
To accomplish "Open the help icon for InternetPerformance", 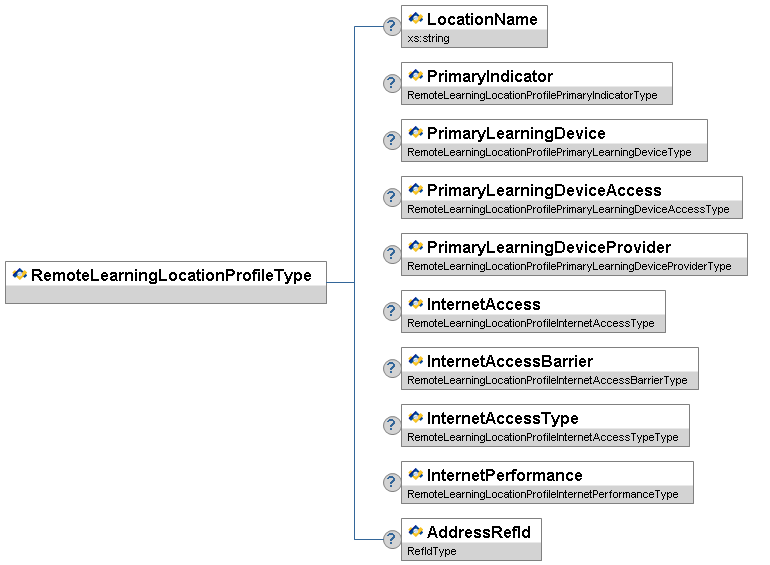I will [x=392, y=482].
